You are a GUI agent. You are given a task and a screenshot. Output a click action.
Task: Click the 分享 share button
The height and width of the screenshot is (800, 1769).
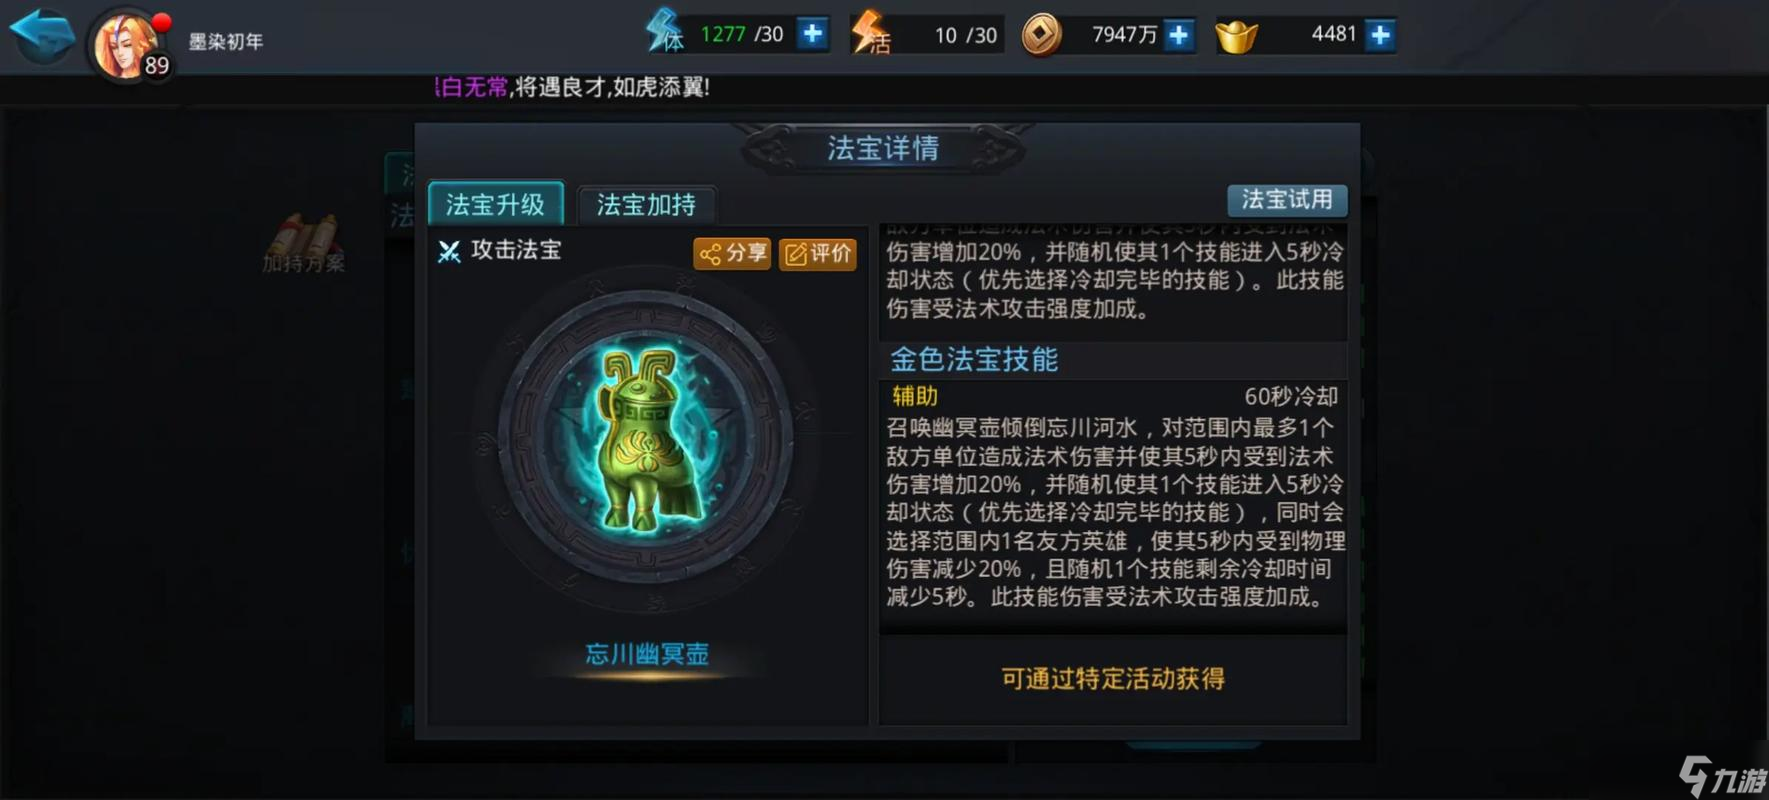[x=732, y=254]
